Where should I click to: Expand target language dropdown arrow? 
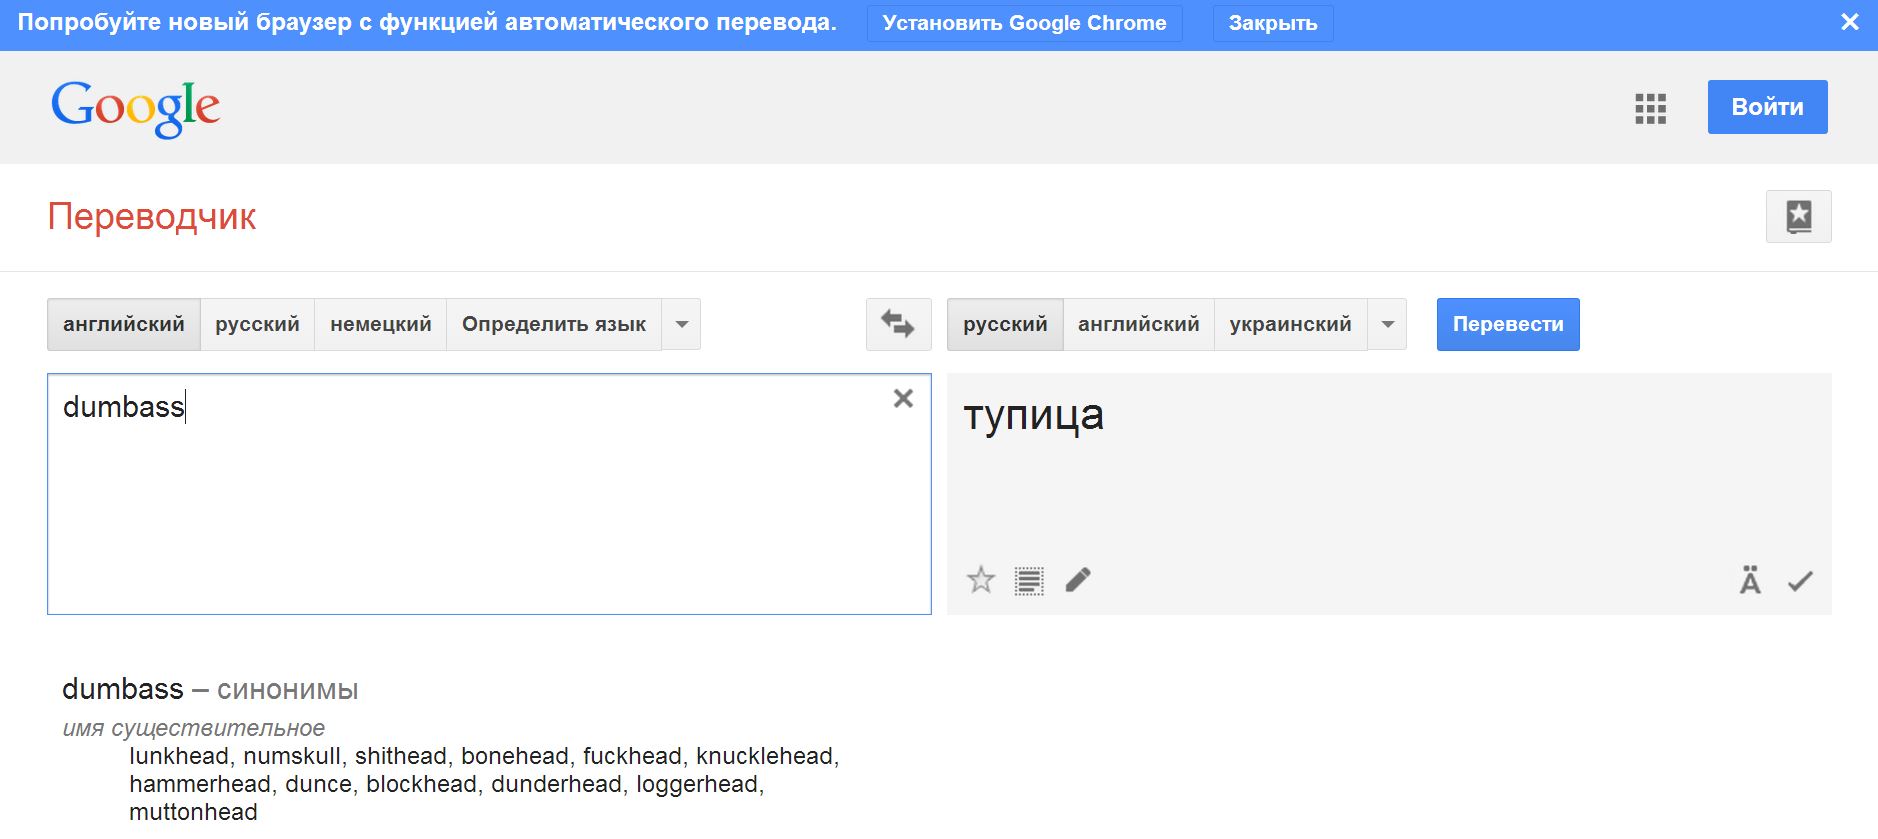coord(1387,324)
